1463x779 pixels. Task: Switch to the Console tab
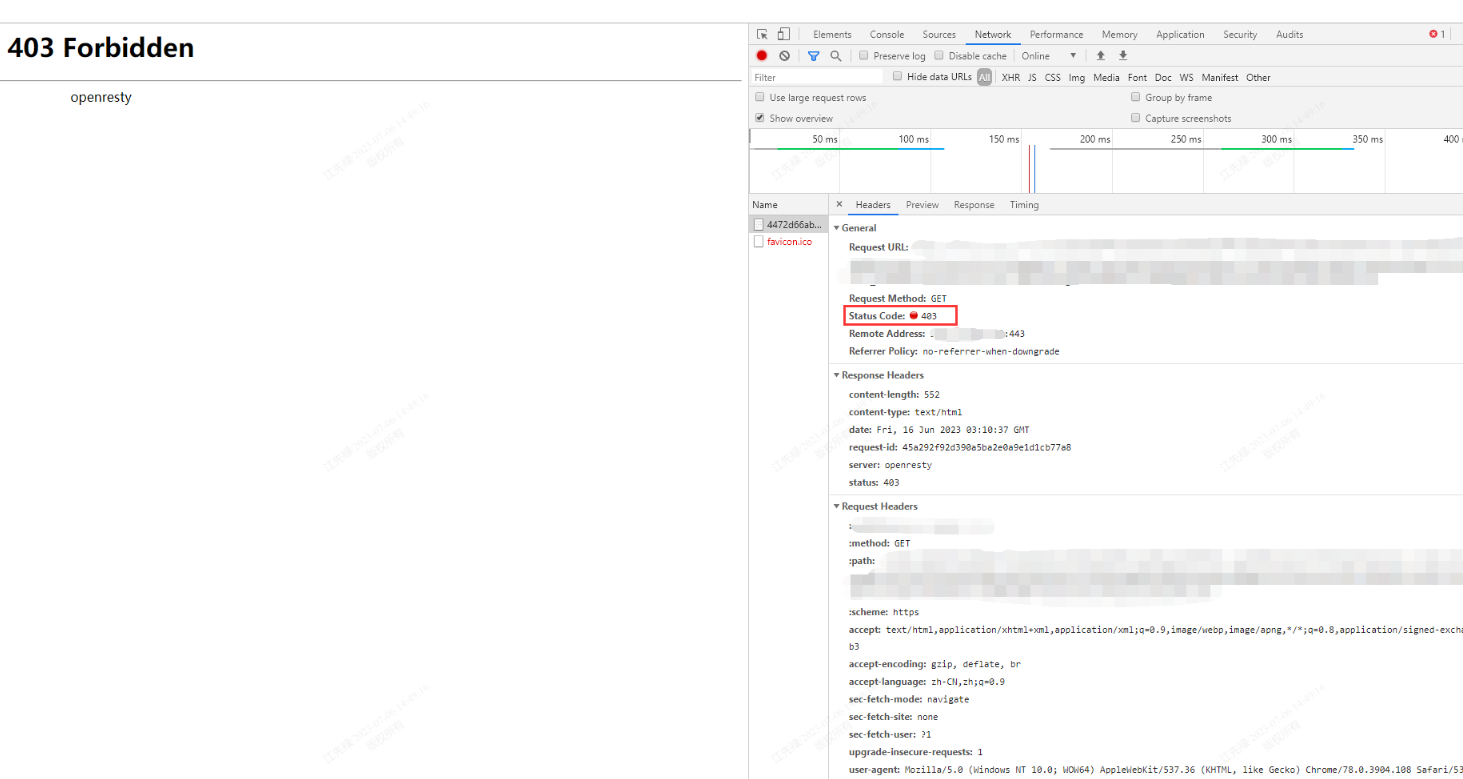coord(887,34)
